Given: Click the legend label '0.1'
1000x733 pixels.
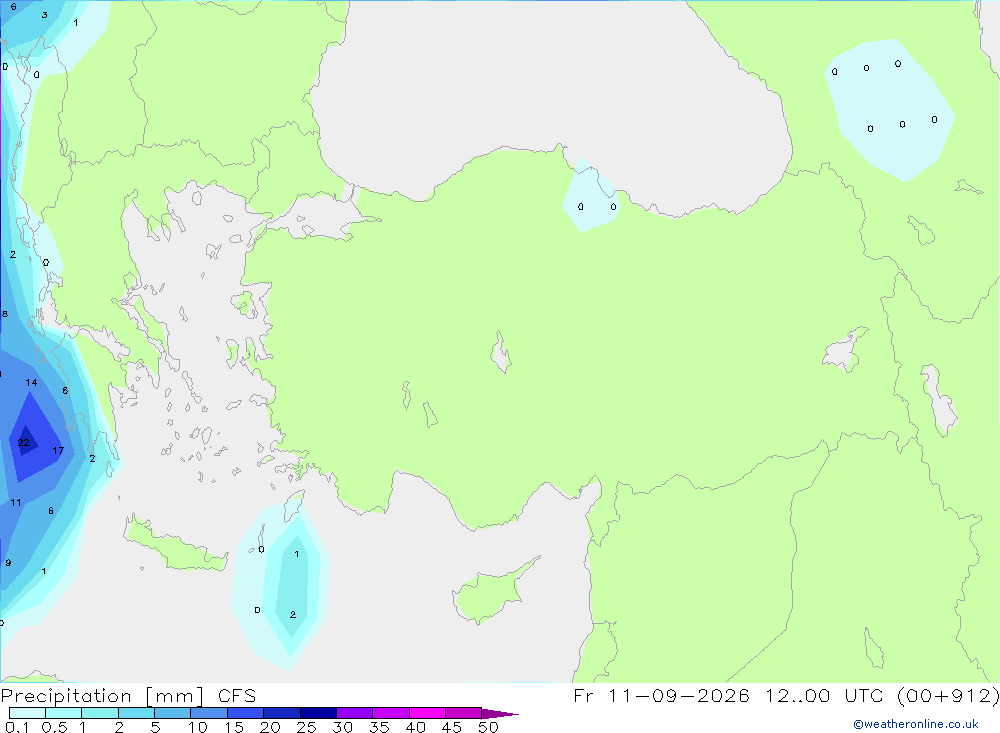Looking at the screenshot, I should click(17, 727).
